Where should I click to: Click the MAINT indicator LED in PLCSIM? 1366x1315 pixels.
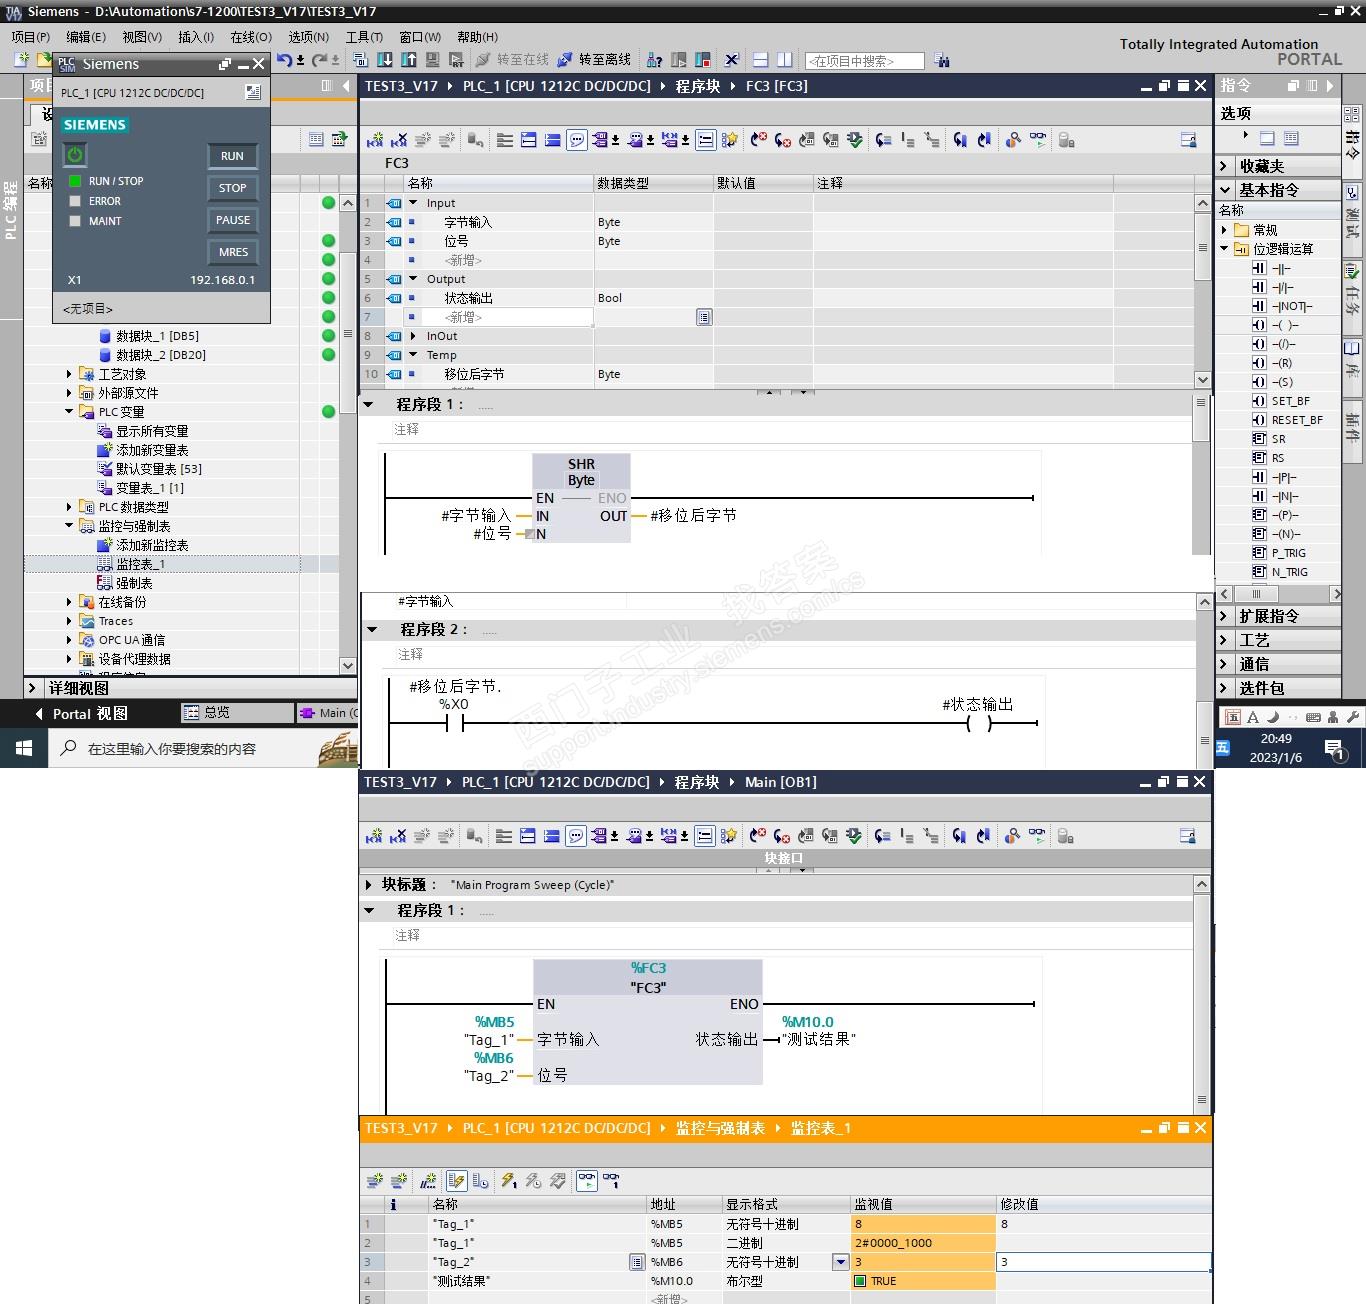pyautogui.click(x=75, y=221)
